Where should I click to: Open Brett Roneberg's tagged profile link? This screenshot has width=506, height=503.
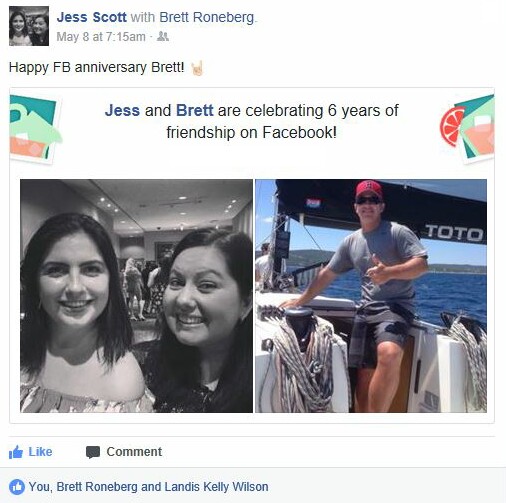pyautogui.click(x=207, y=17)
